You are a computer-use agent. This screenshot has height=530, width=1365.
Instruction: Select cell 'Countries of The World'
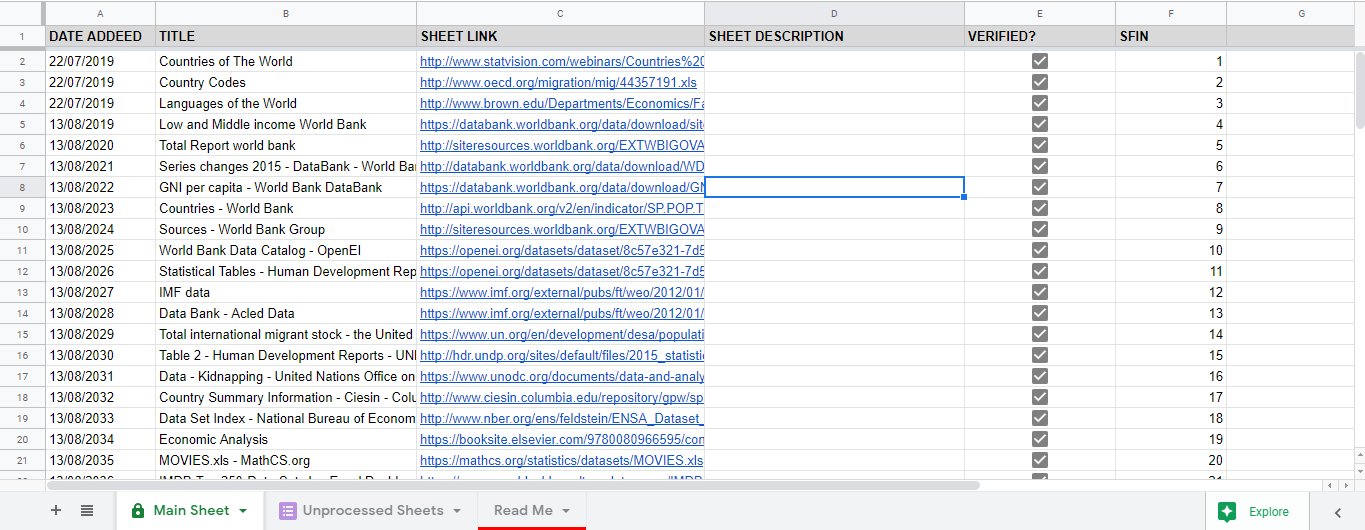coord(286,61)
